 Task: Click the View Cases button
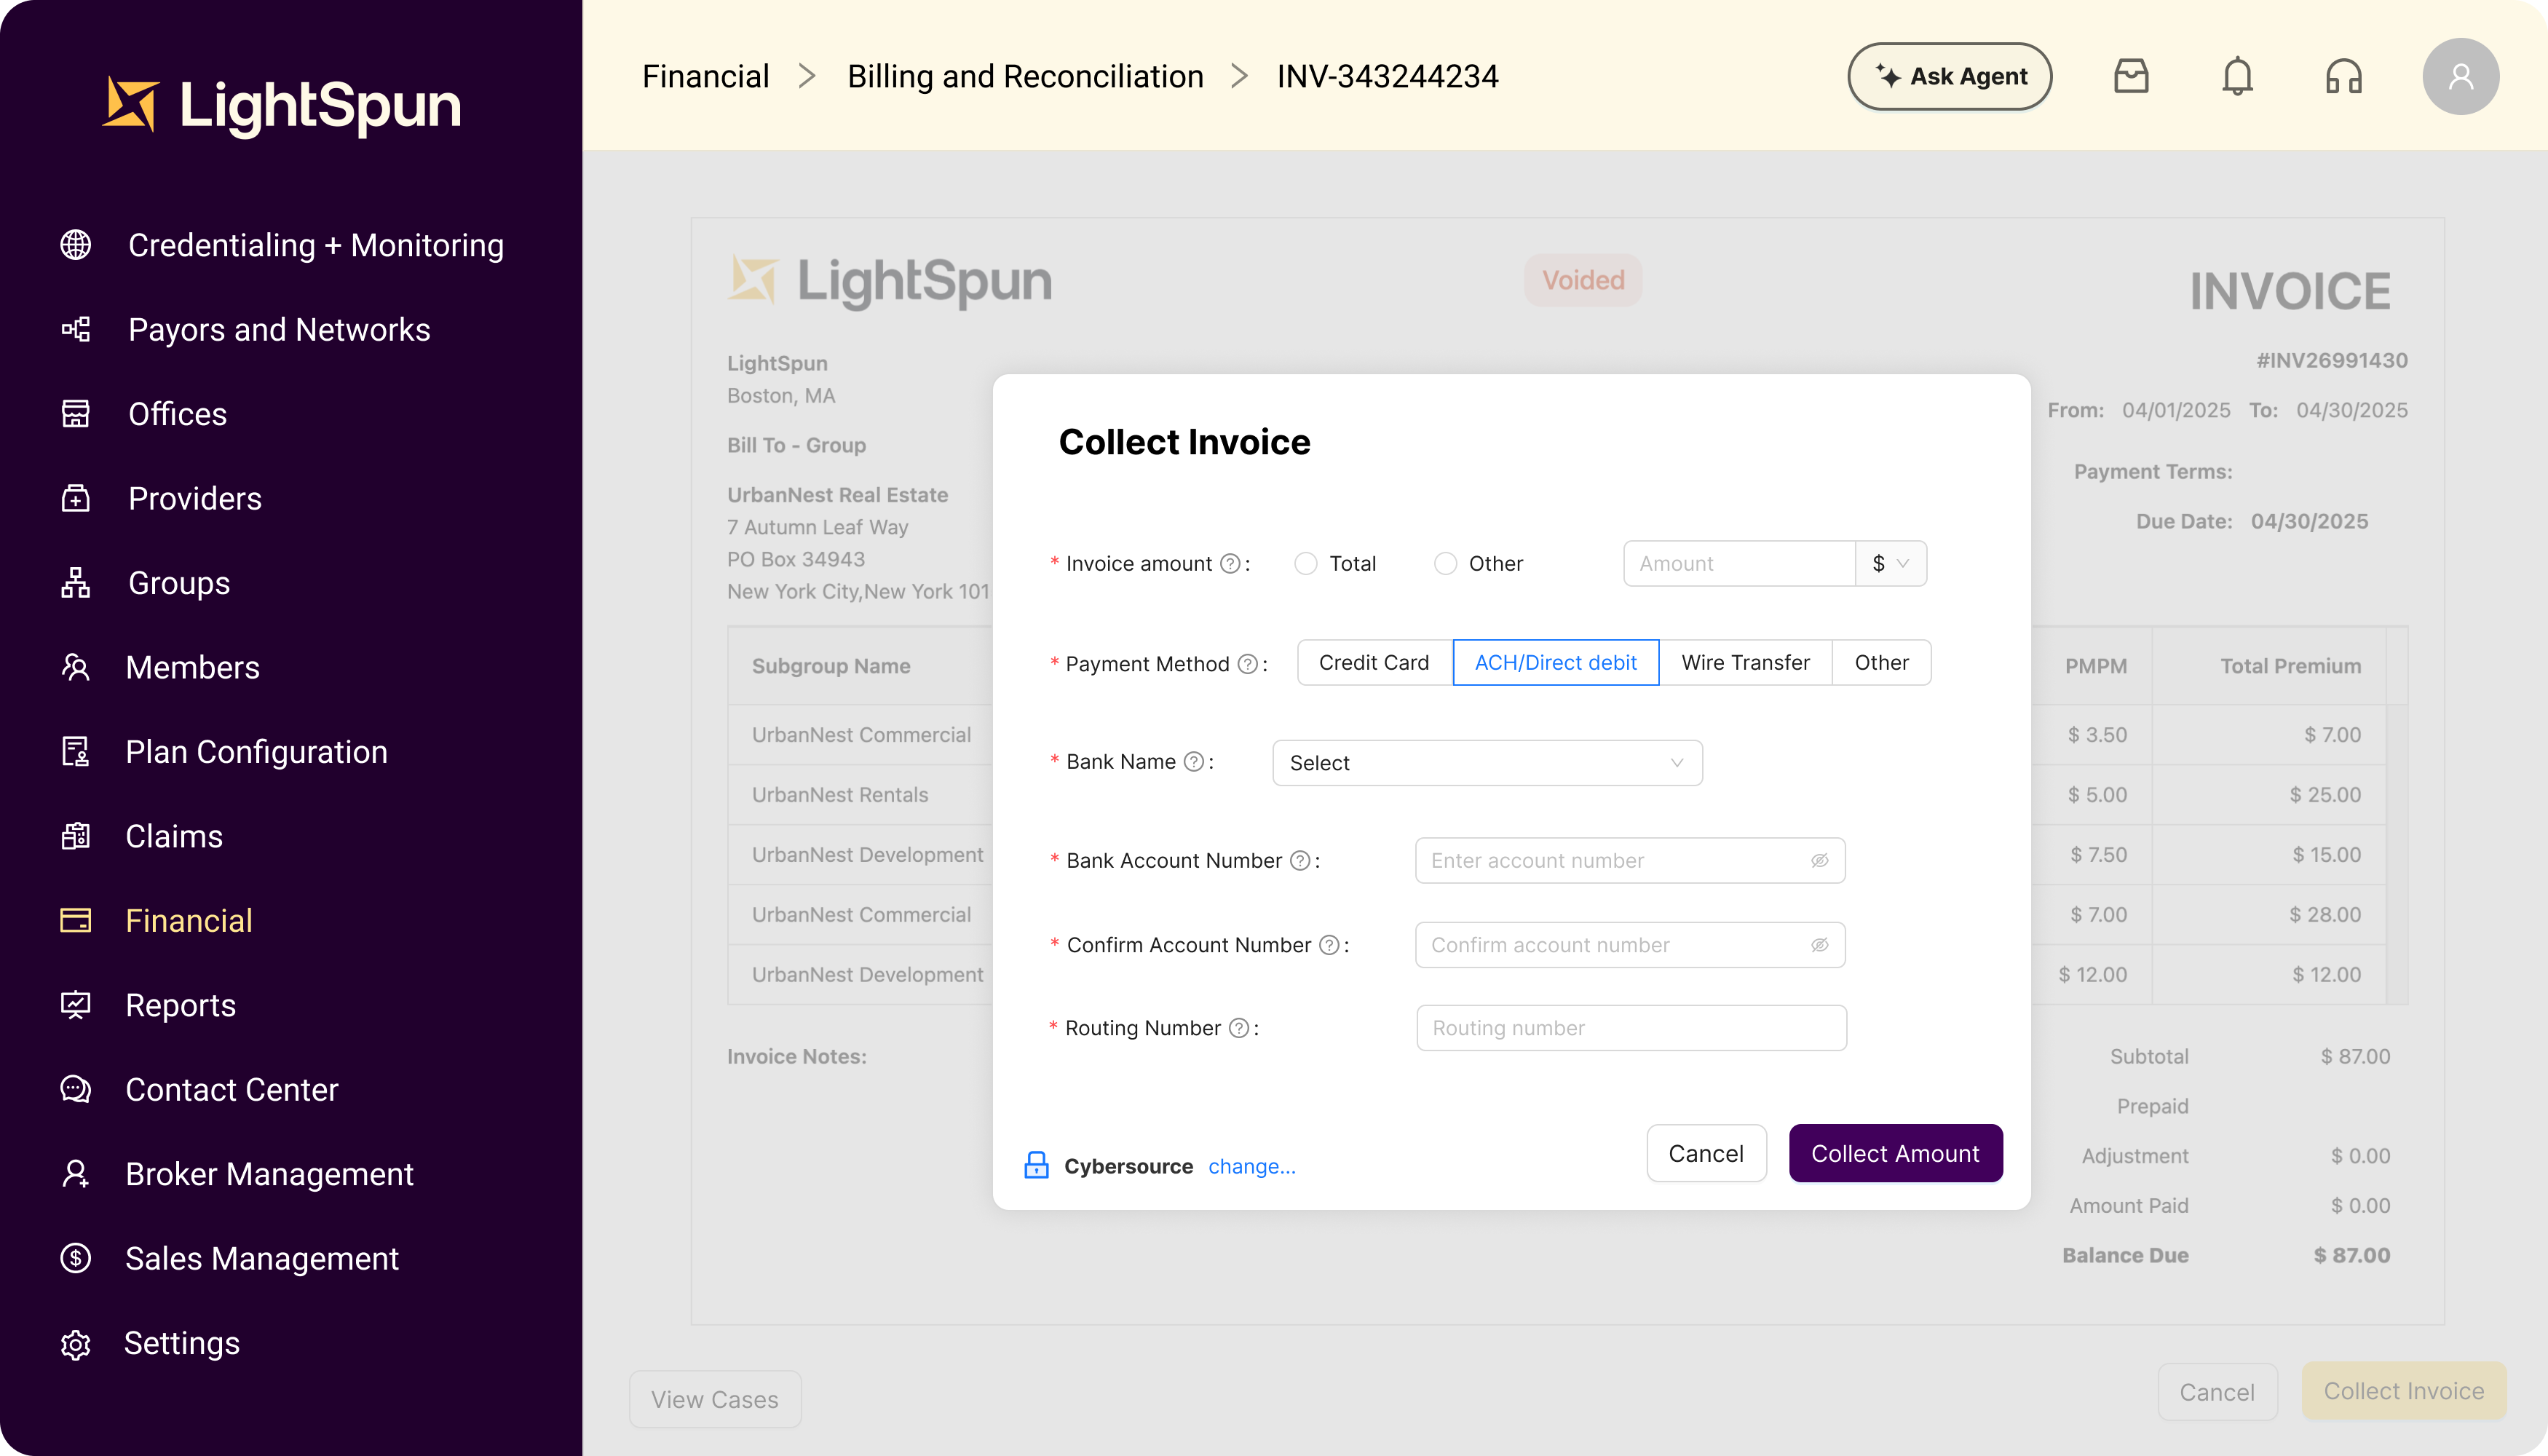click(x=715, y=1399)
